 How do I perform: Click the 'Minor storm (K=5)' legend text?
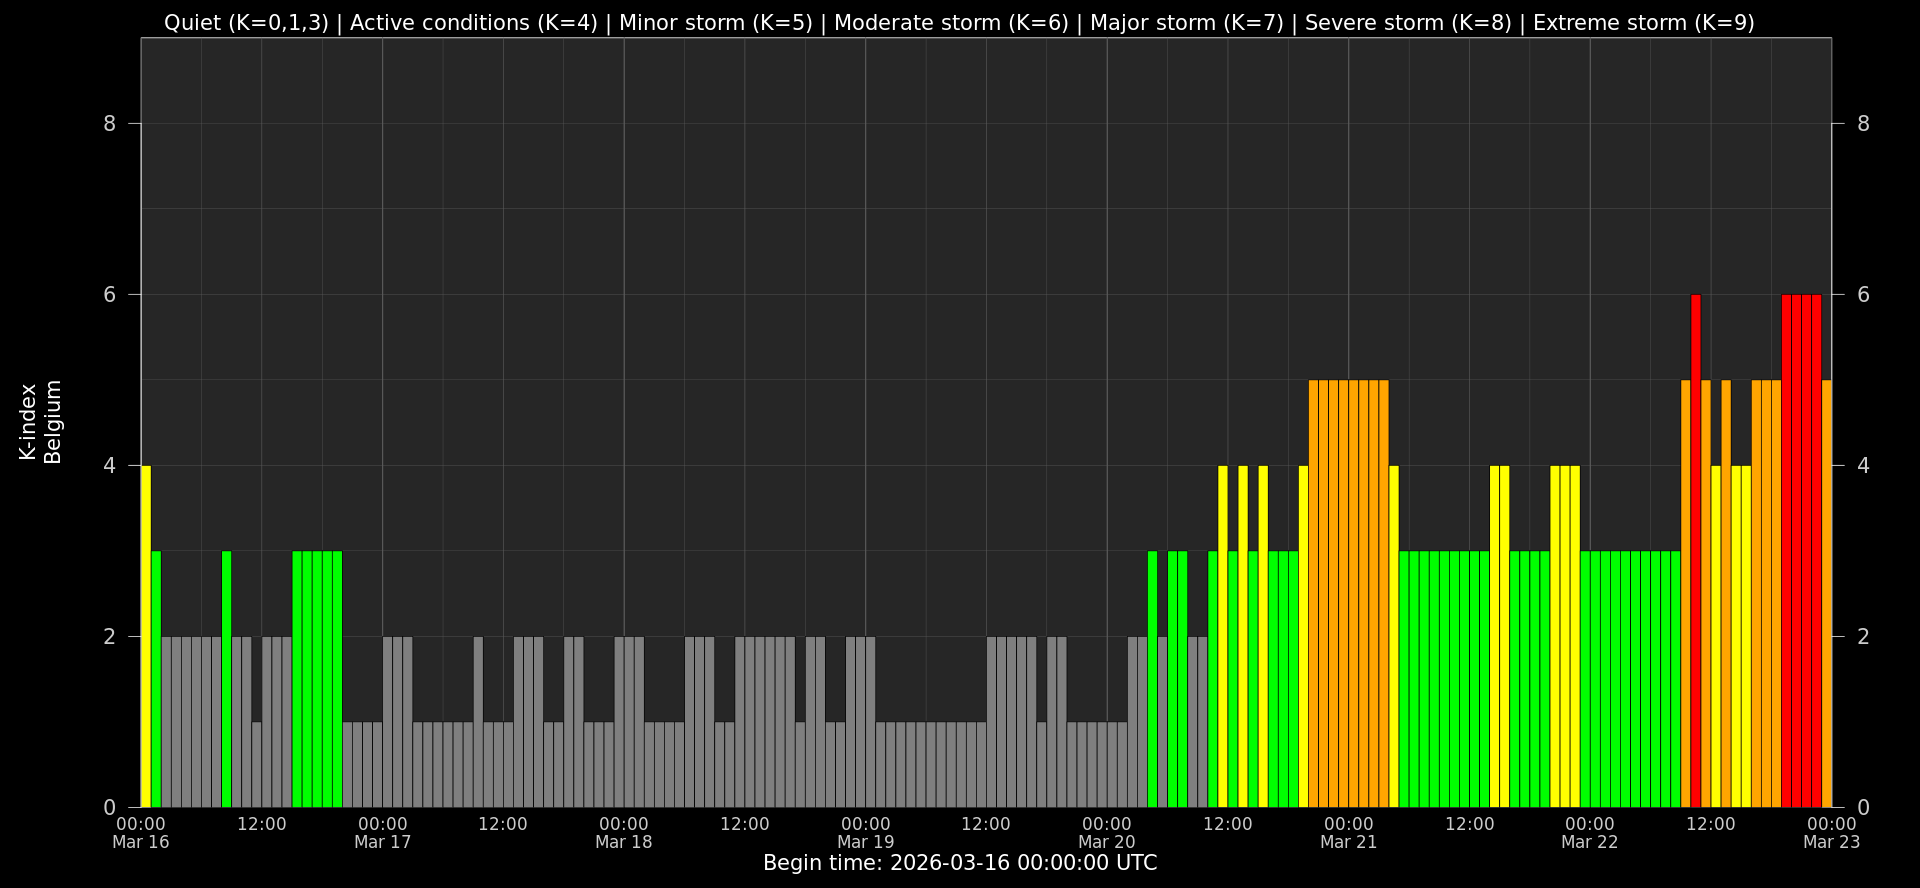716,23
